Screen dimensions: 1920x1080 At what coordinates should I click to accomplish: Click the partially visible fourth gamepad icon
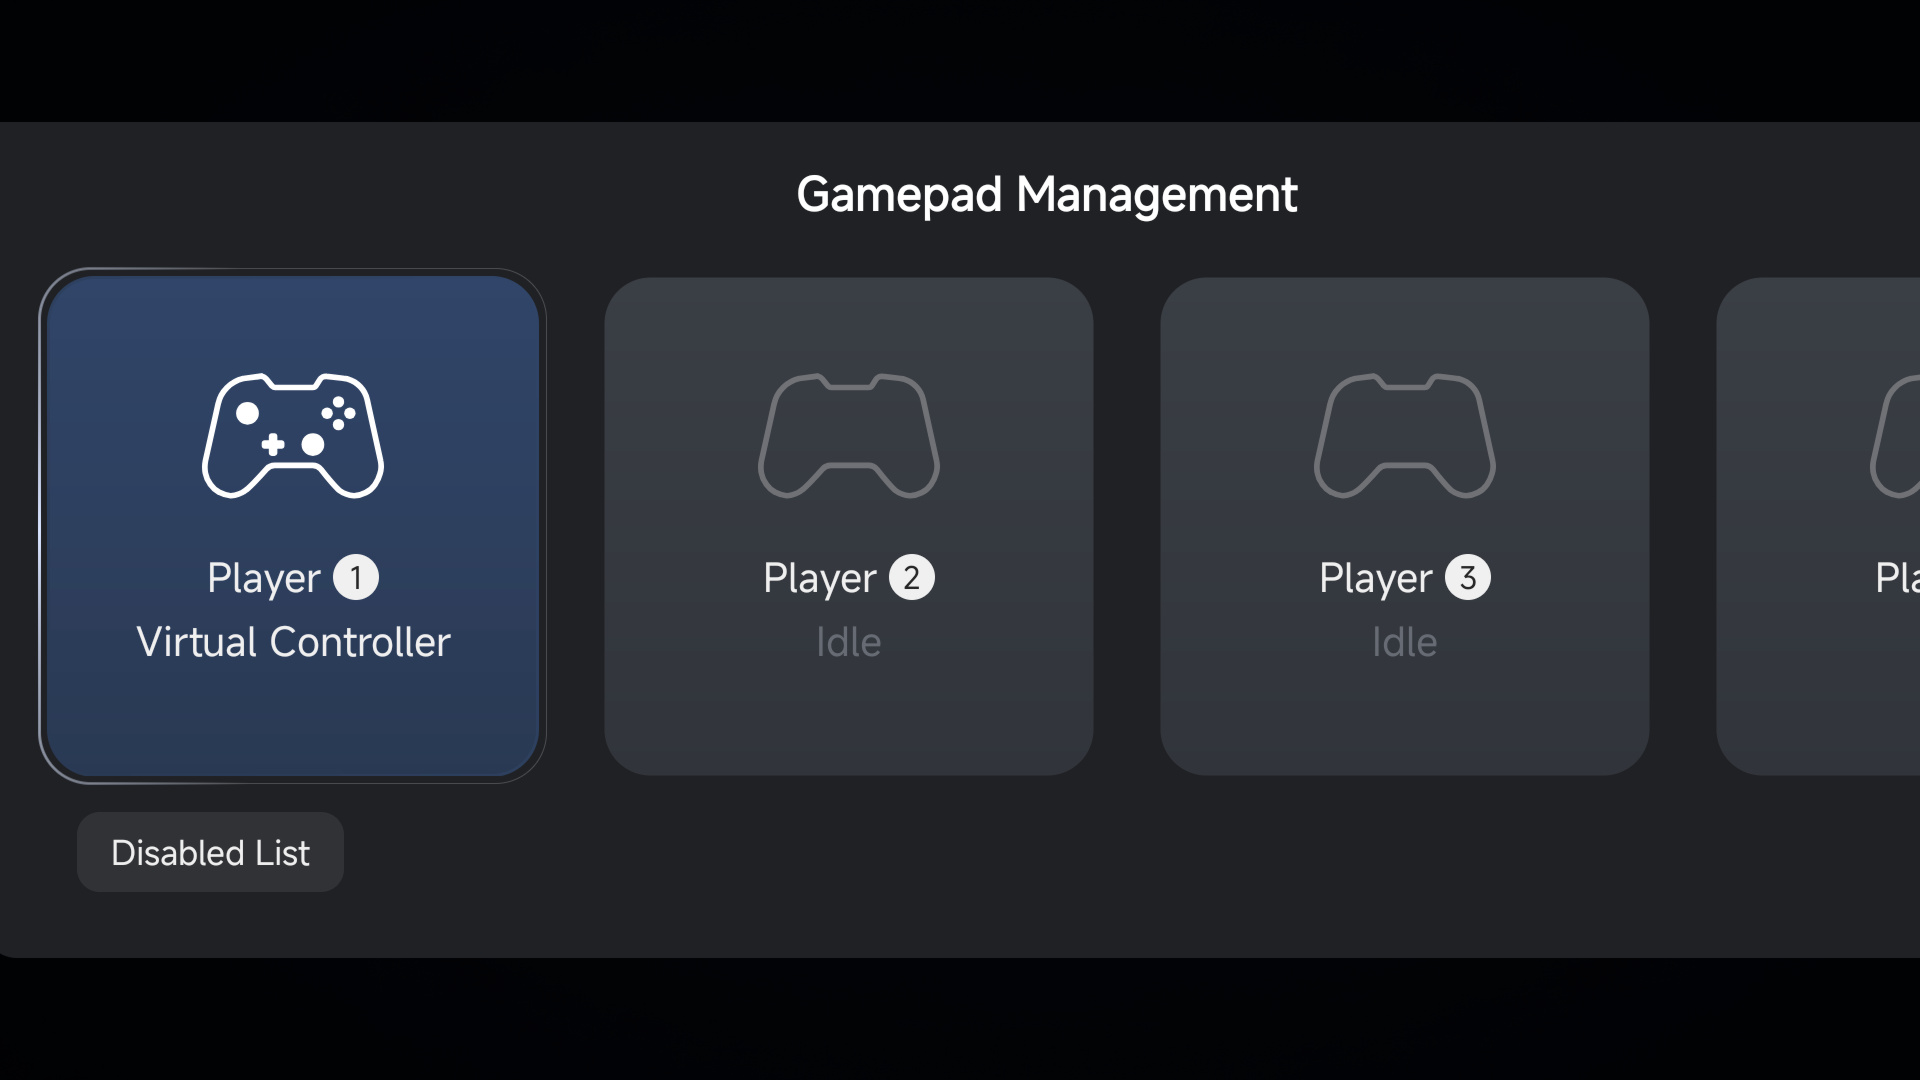click(1897, 436)
